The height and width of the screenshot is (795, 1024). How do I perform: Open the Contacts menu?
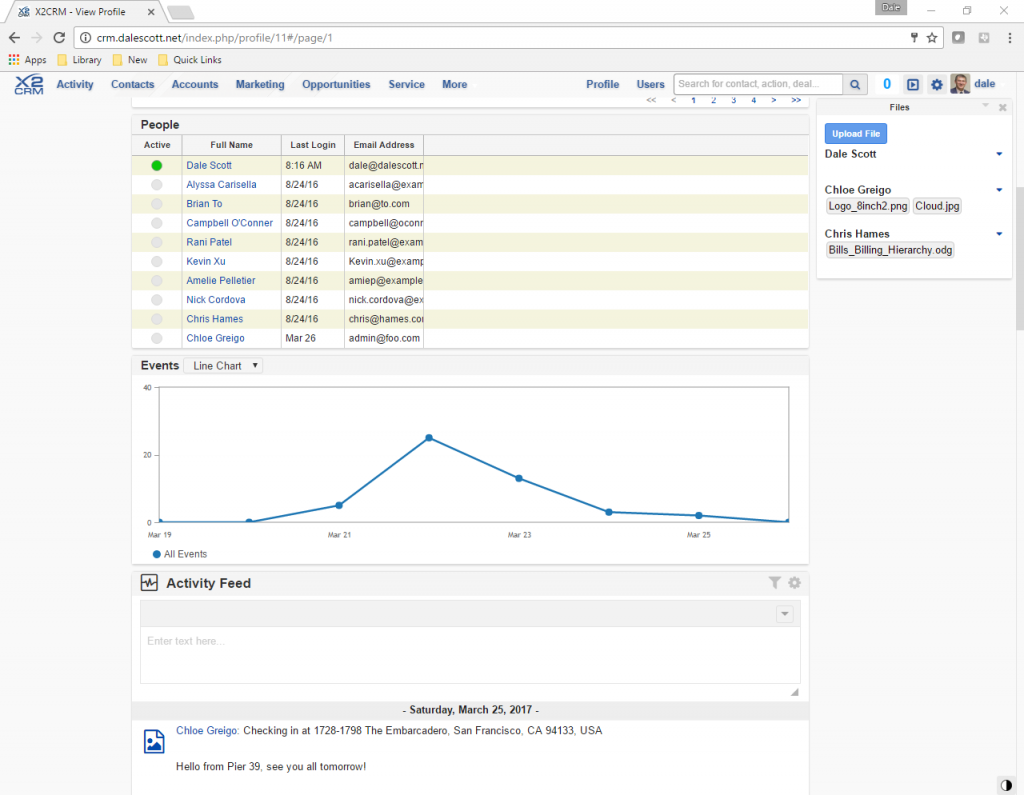pos(132,84)
